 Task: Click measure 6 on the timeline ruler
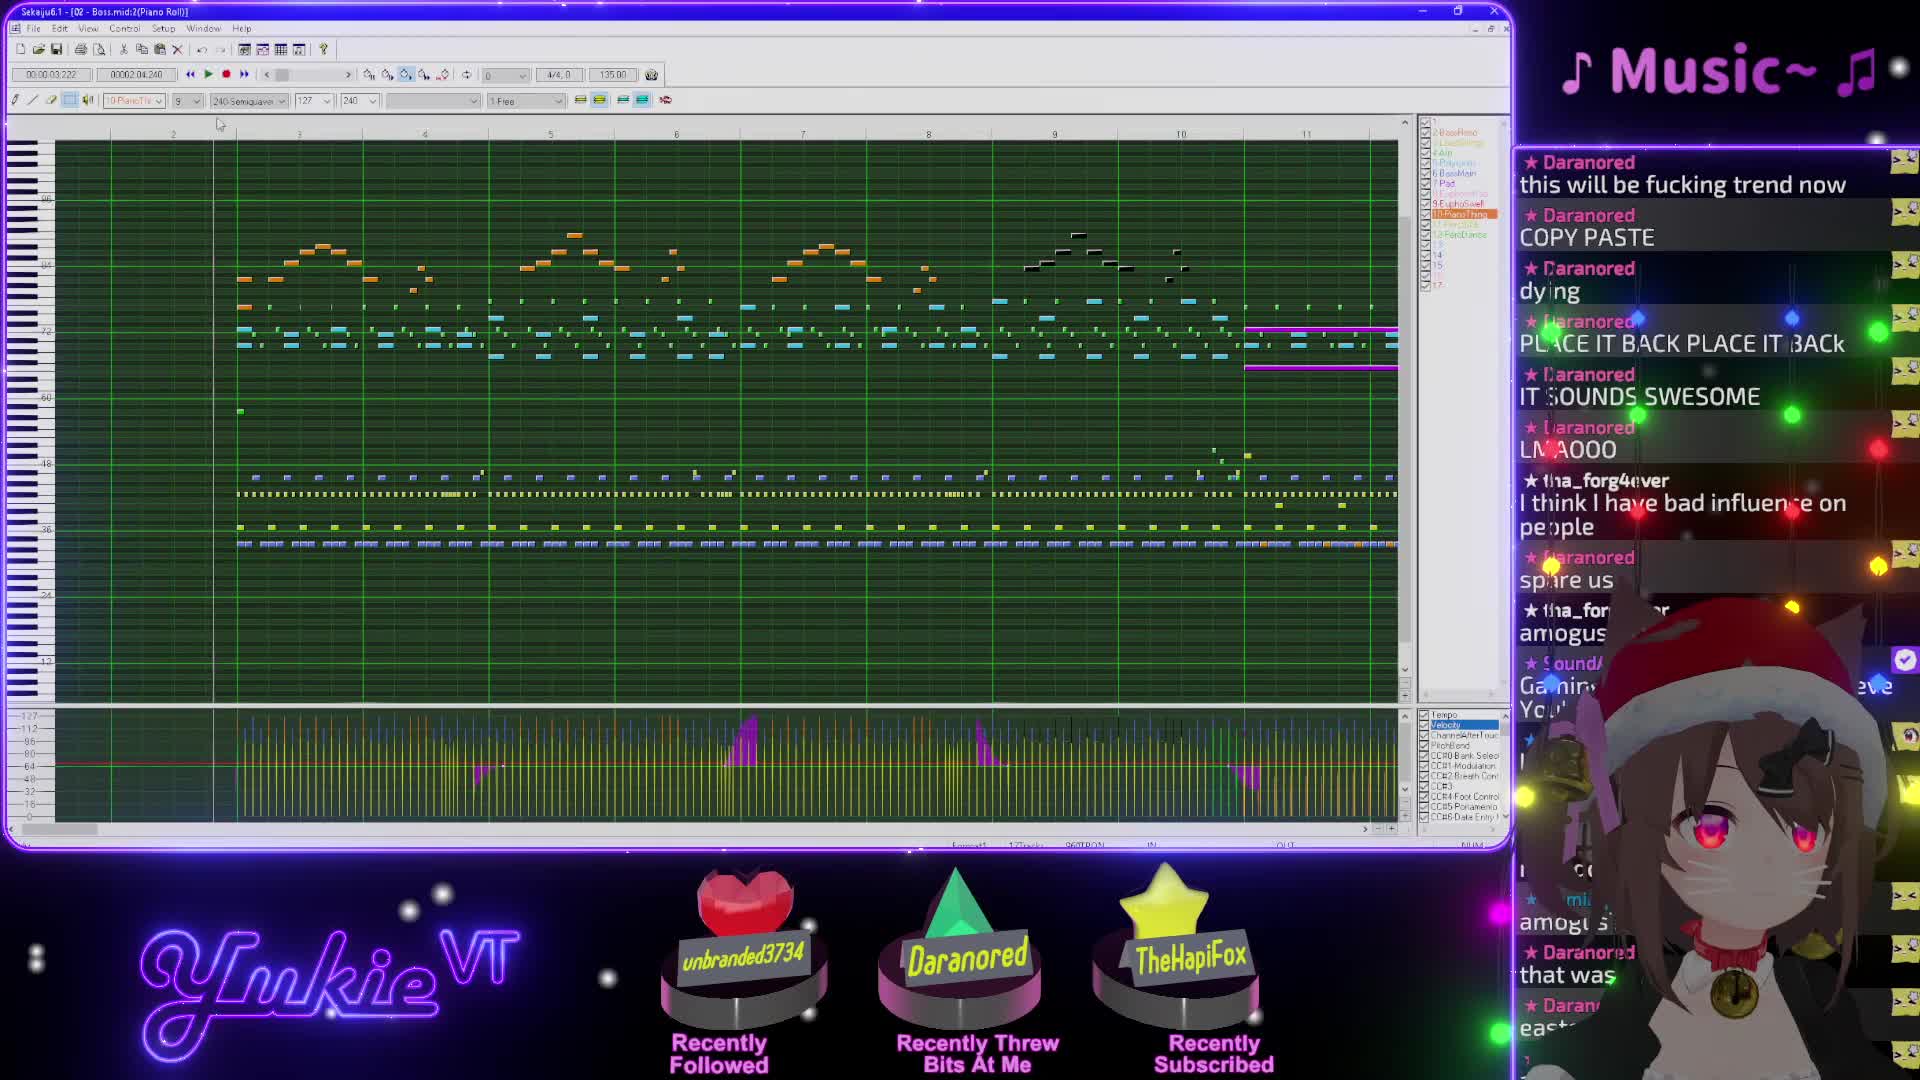tap(676, 134)
